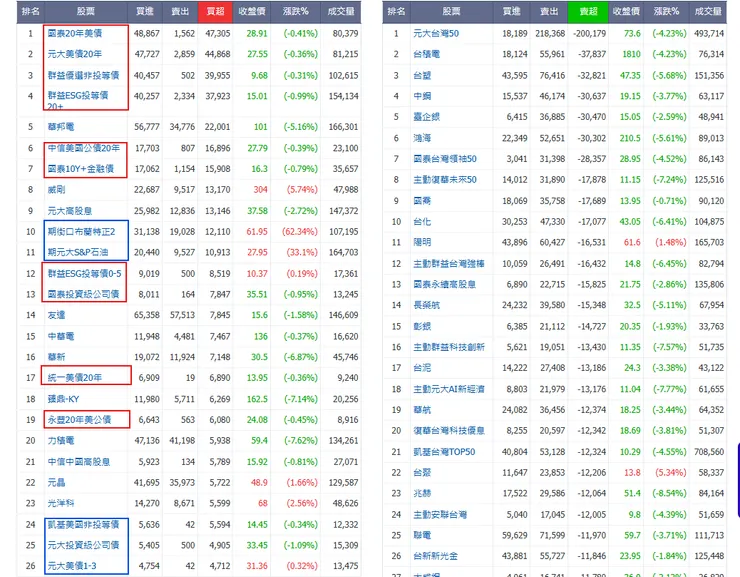Select the 光洋科 stock link
Image resolution: width=740 pixels, height=577 pixels.
coord(61,503)
